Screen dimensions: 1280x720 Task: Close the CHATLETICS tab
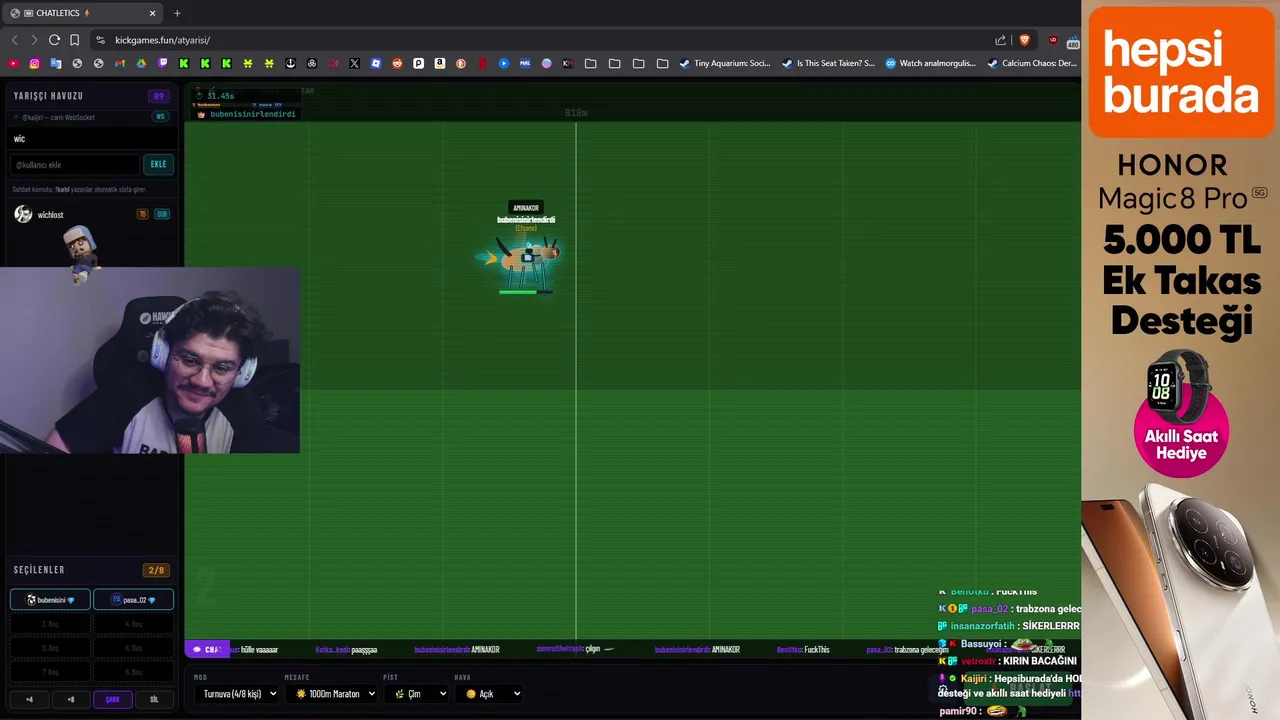point(153,13)
